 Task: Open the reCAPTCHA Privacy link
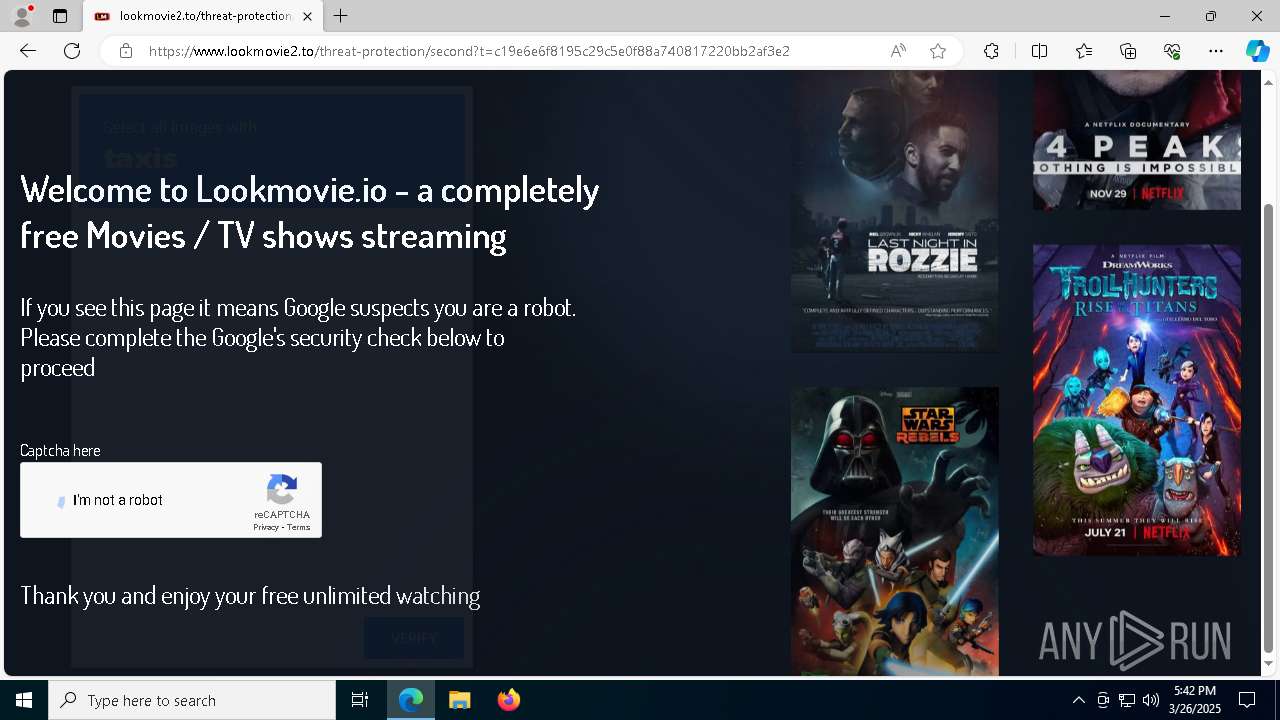(266, 527)
